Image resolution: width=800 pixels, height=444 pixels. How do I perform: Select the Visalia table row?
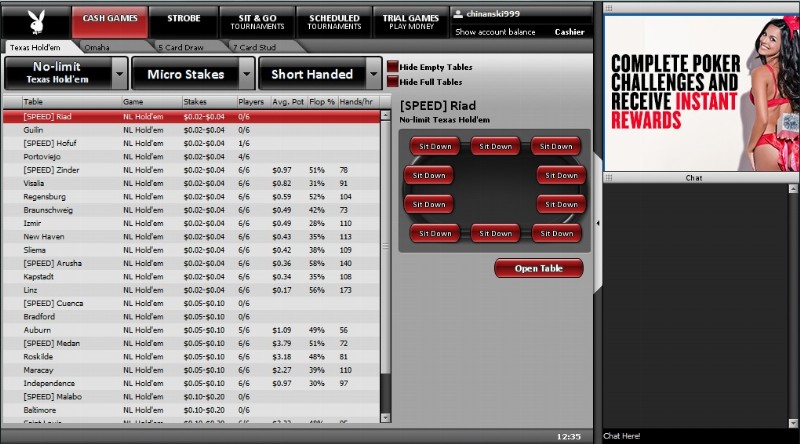point(191,183)
